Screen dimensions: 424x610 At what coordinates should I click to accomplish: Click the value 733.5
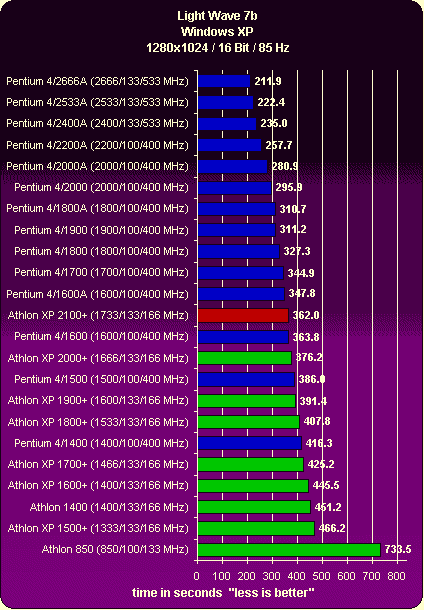pos(398,549)
